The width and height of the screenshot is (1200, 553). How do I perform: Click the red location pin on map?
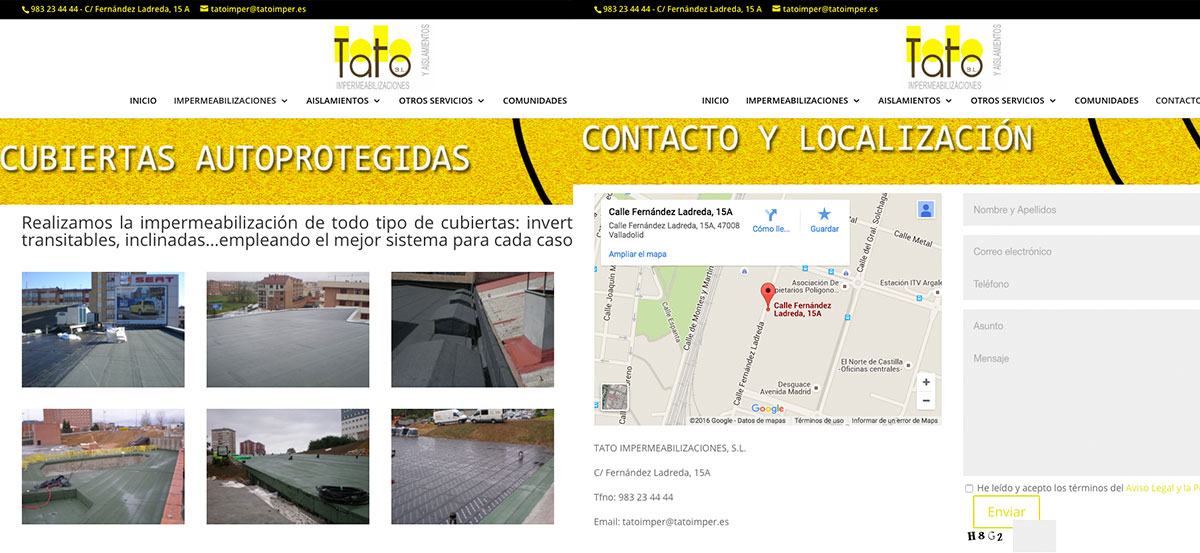click(767, 295)
